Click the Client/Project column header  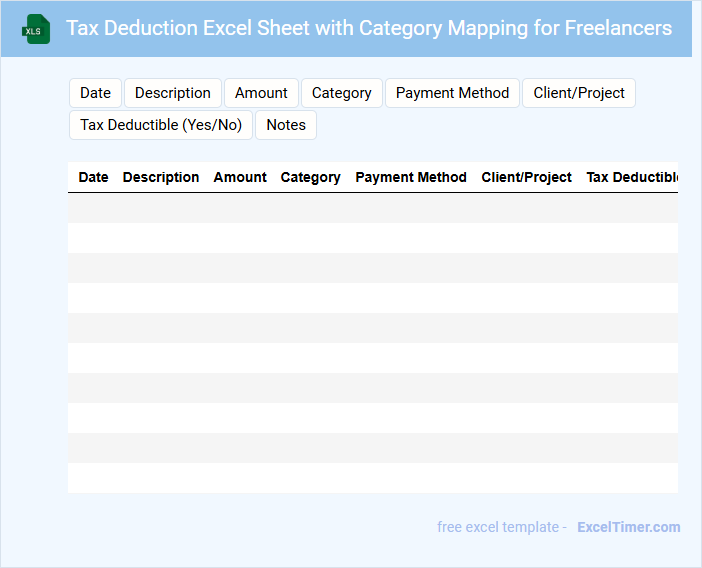click(x=526, y=177)
